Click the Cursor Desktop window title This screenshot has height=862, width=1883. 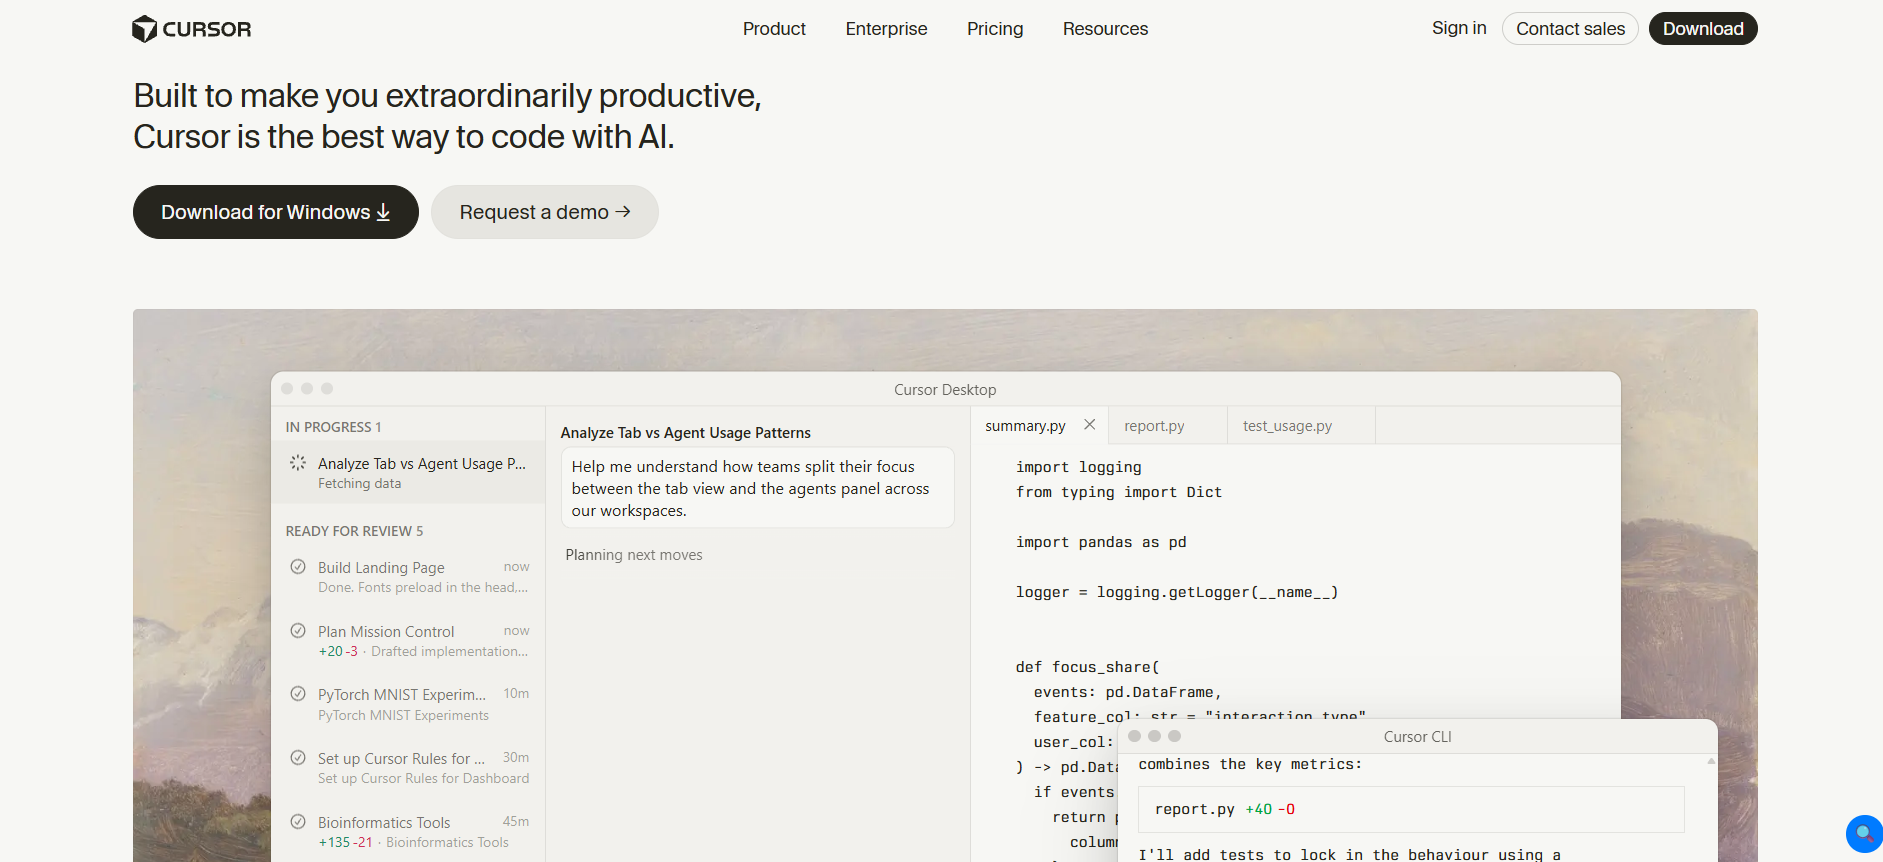point(945,390)
